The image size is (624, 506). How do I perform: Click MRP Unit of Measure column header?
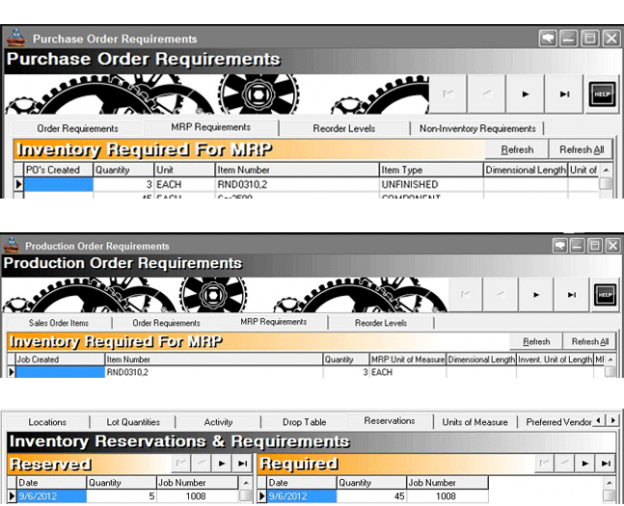[408, 359]
